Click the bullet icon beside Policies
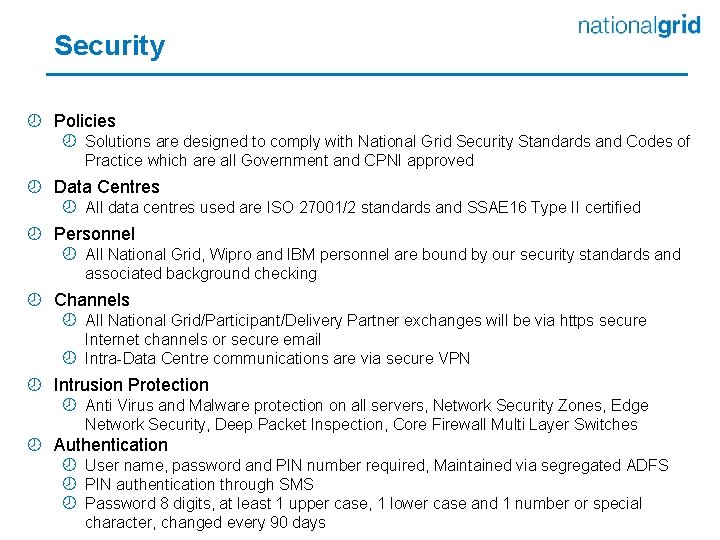720x540 pixels. pos(35,121)
